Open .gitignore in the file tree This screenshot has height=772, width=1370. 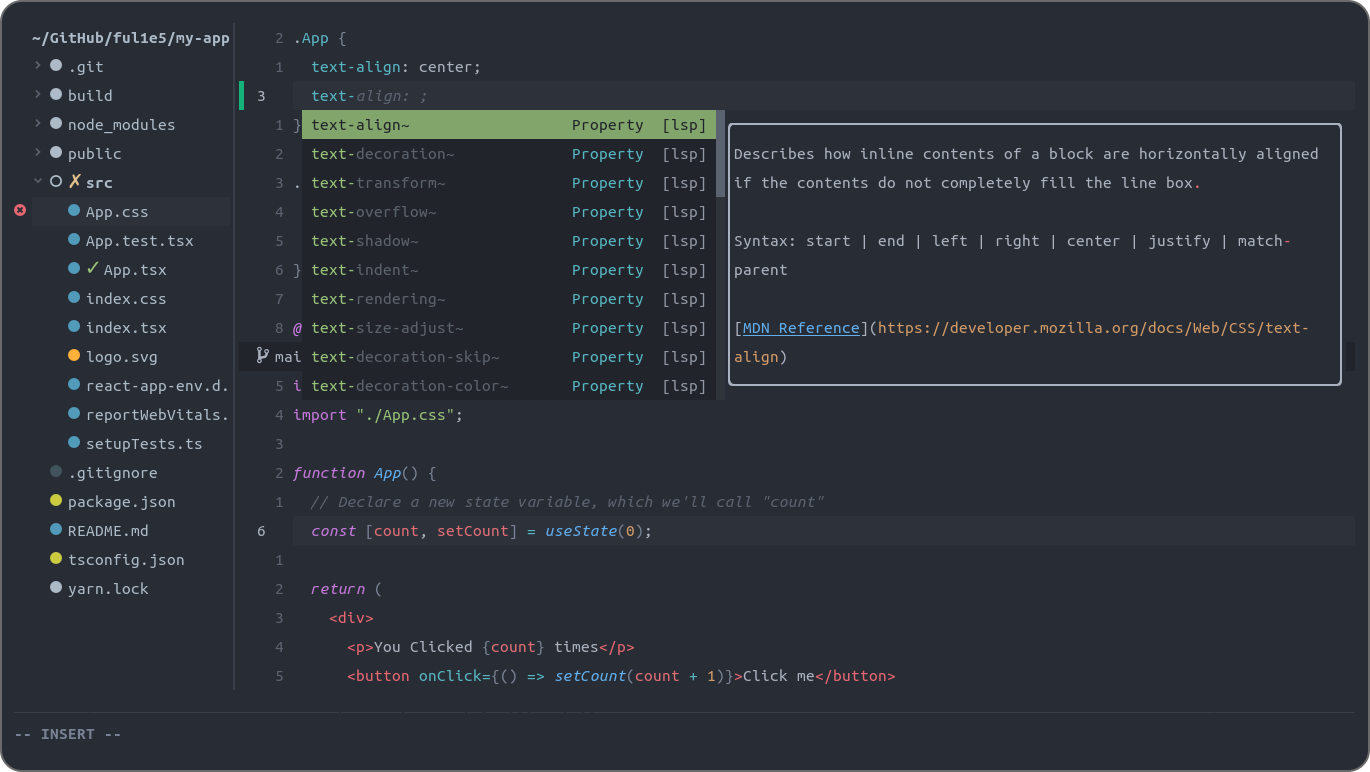[113, 473]
